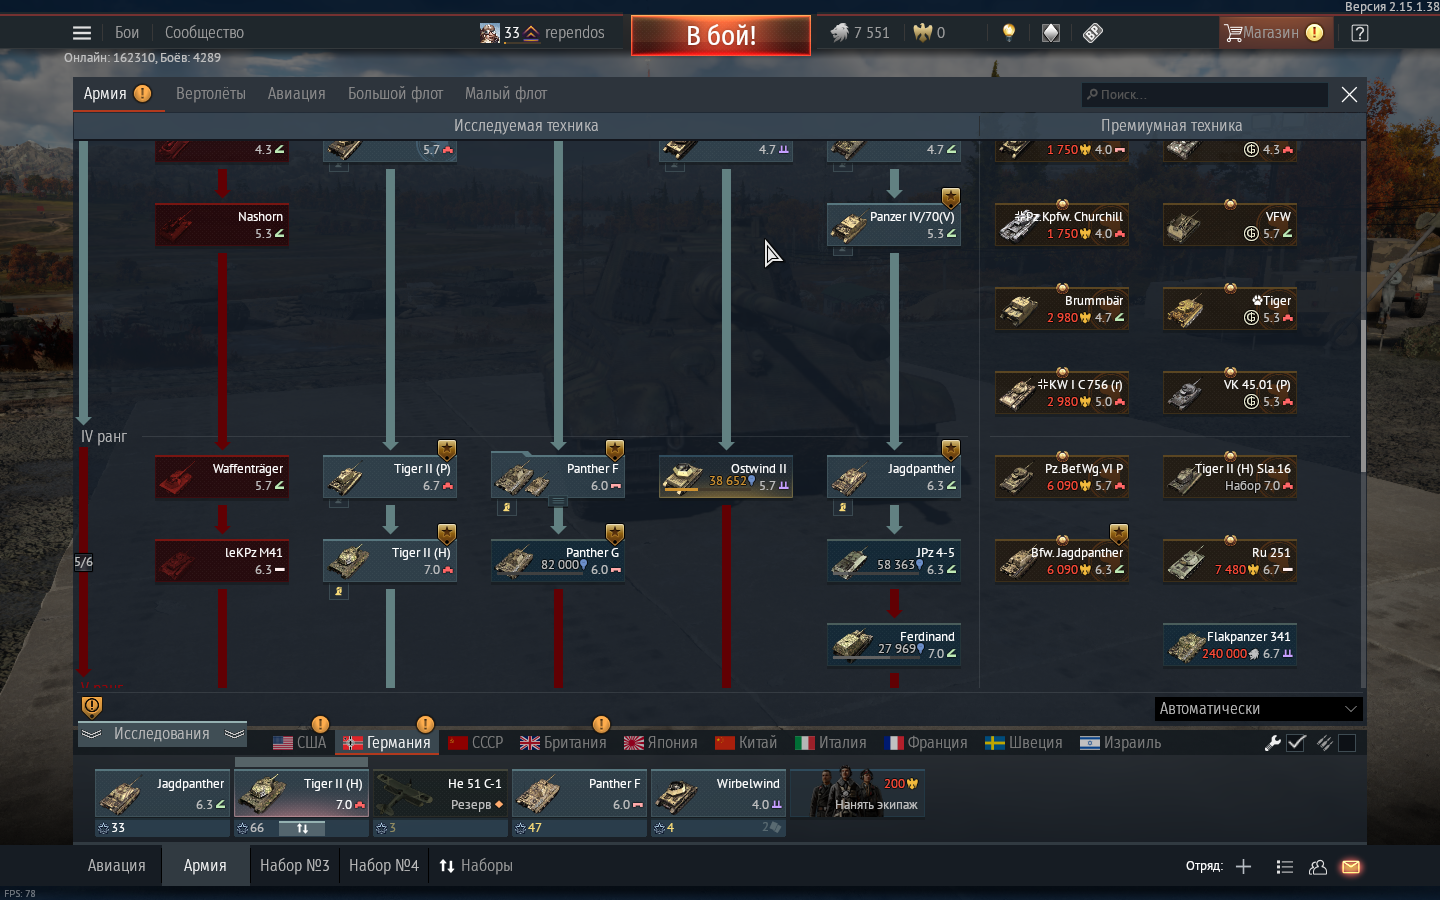Image resolution: width=1440 pixels, height=900 pixels.
Task: Select the Ru 251 premium tank
Action: click(1230, 561)
